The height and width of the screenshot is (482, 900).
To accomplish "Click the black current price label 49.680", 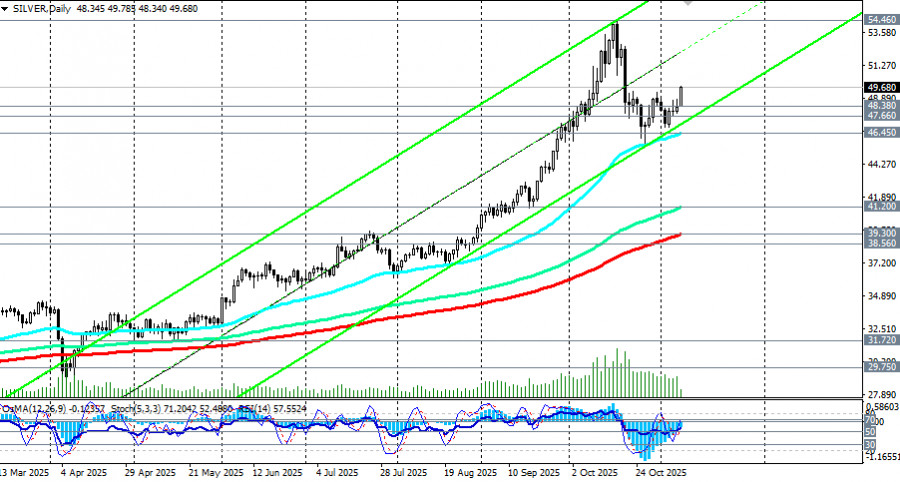I will tap(880, 88).
